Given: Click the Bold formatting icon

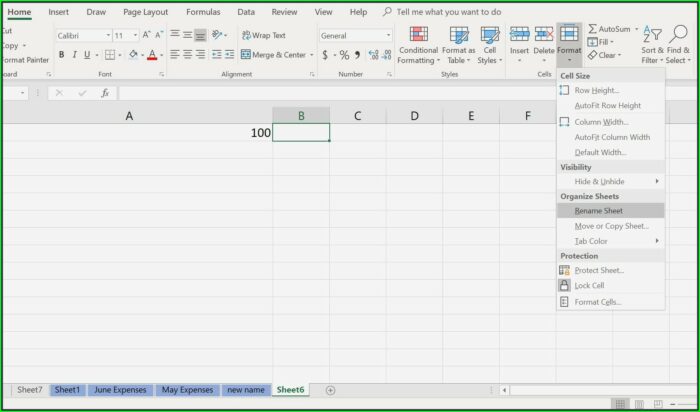Looking at the screenshot, I should tap(62, 55).
